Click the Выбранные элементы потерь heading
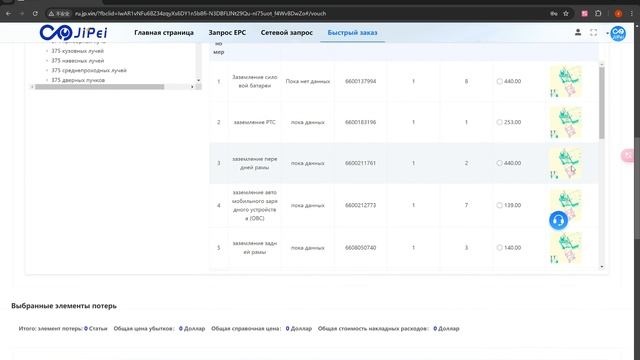Viewport: 640px width, 360px height. pyautogui.click(x=64, y=306)
